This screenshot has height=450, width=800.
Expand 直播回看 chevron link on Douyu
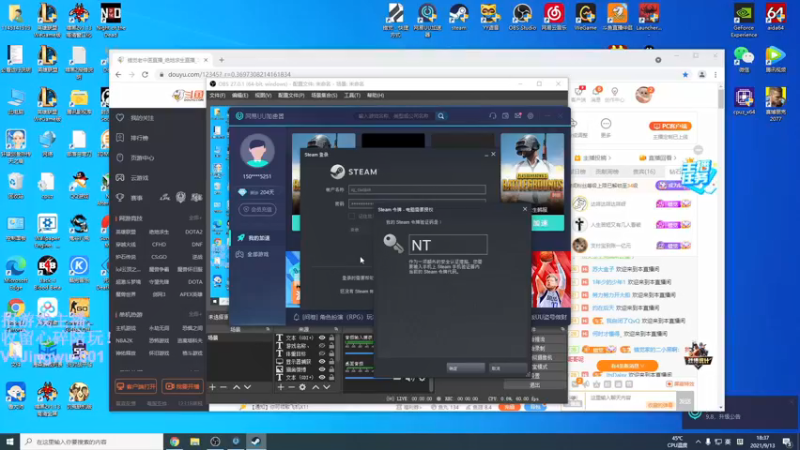coord(658,158)
